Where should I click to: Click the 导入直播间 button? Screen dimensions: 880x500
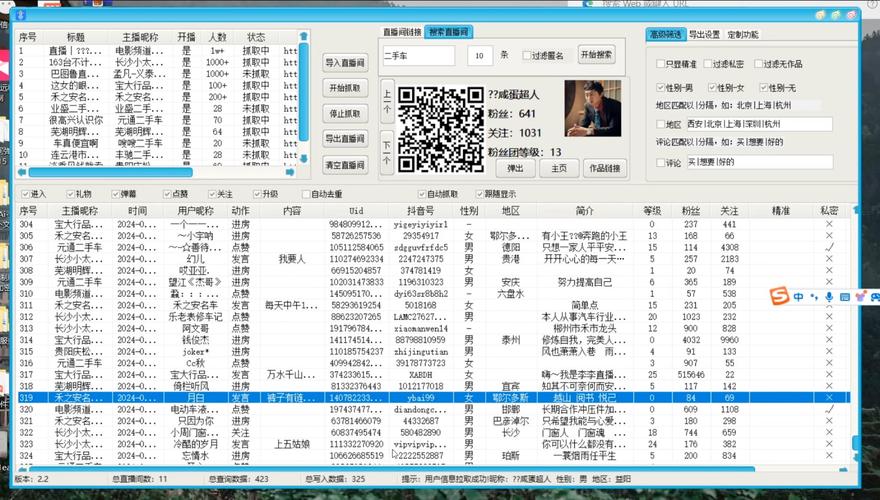(345, 62)
